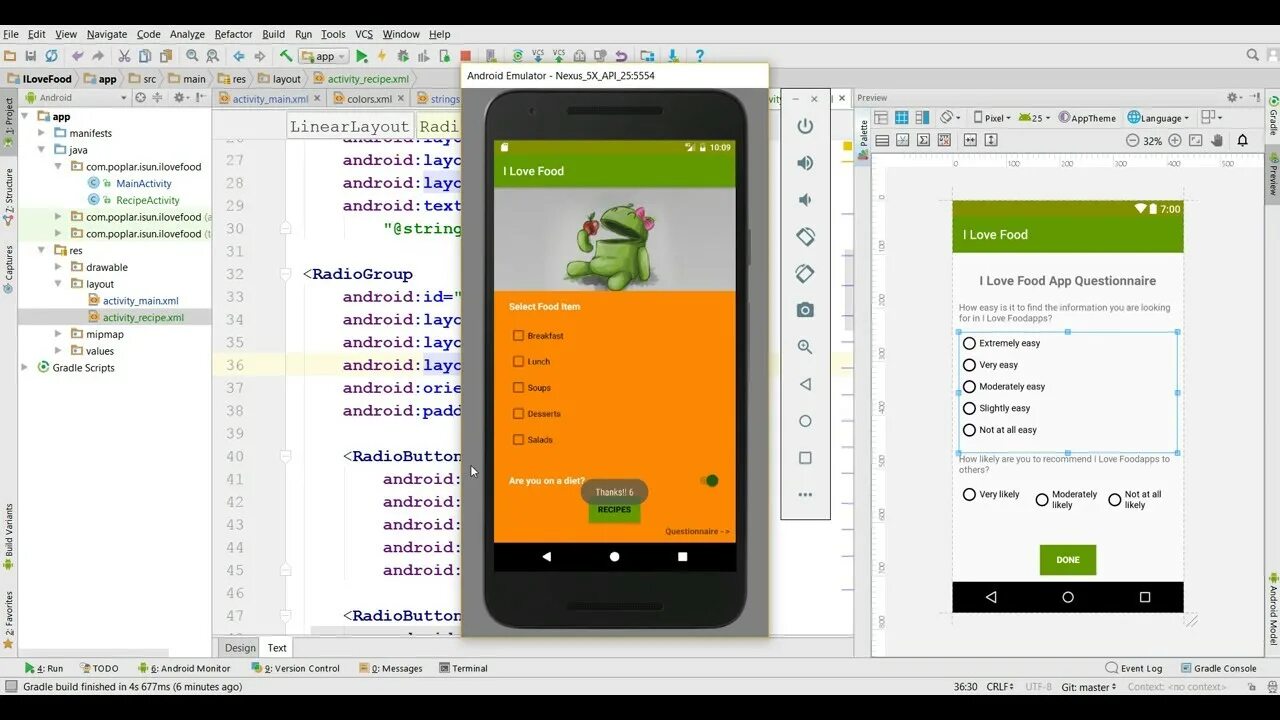Screen dimensions: 1280x720
Task: Click emulator zoom magnifier icon
Action: pyautogui.click(x=805, y=347)
